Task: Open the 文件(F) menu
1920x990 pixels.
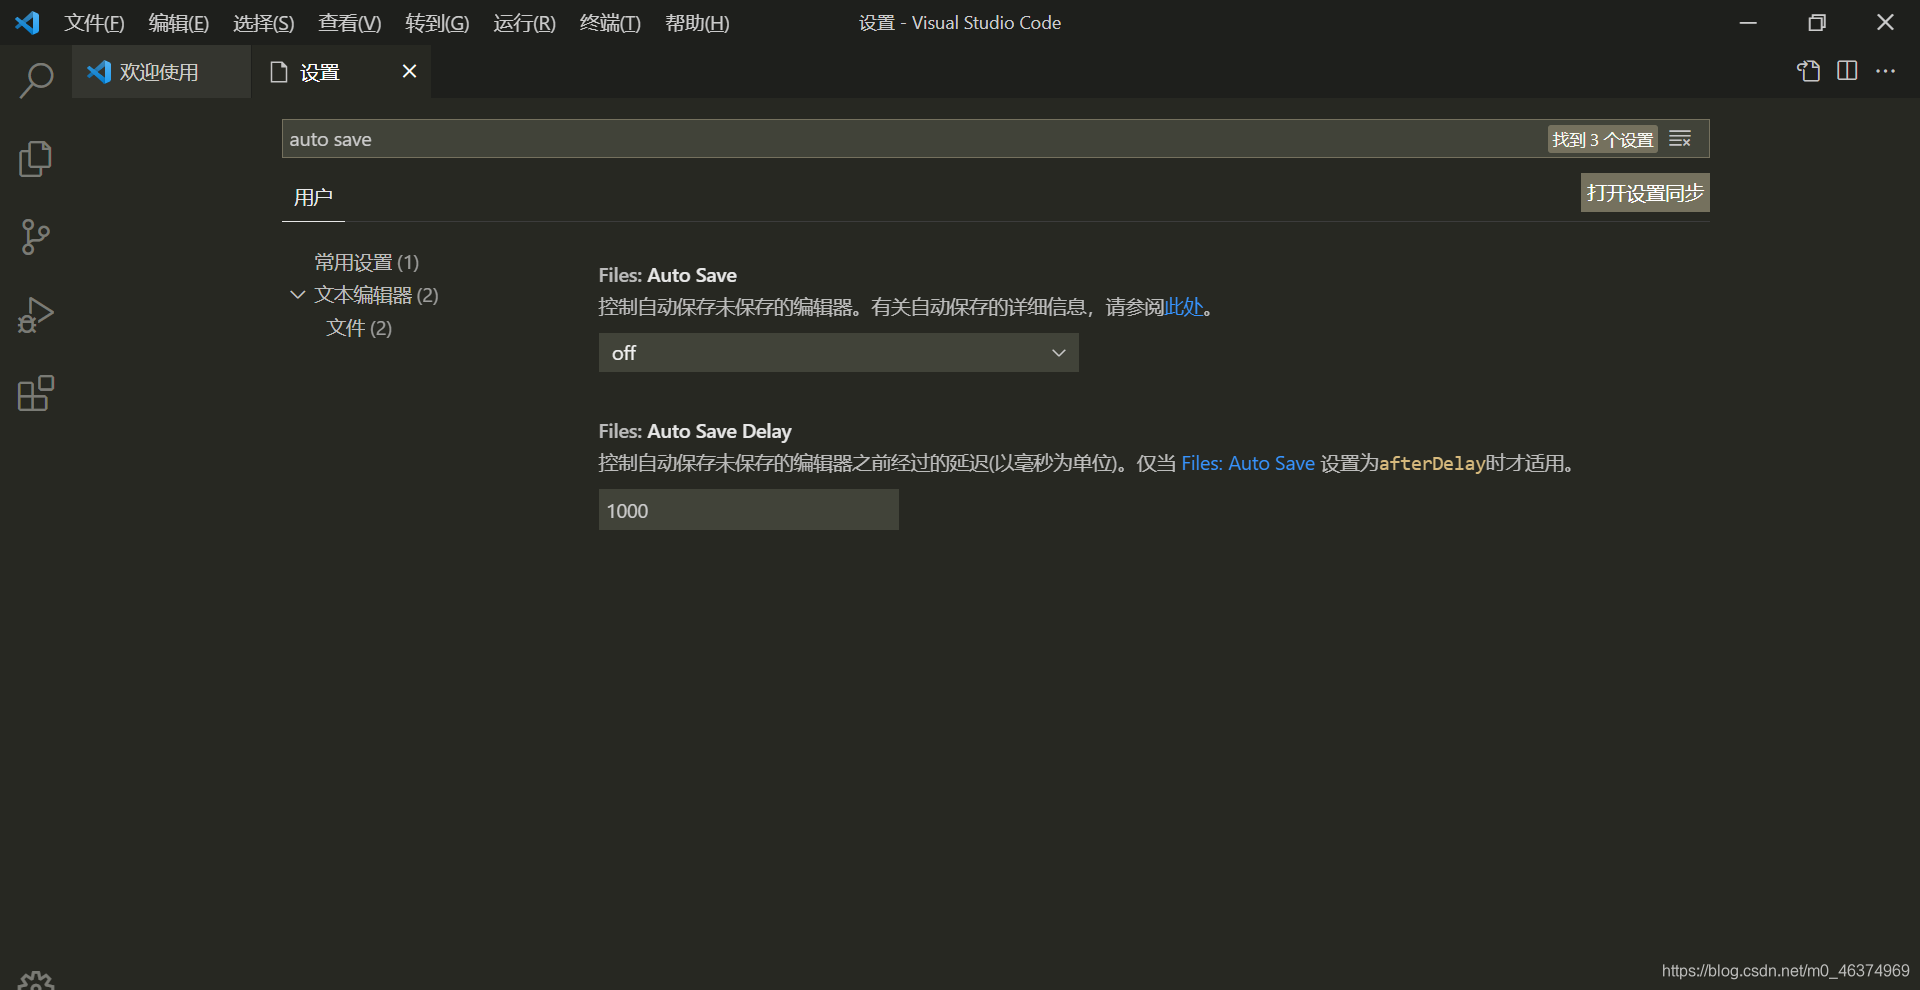Action: coord(94,23)
